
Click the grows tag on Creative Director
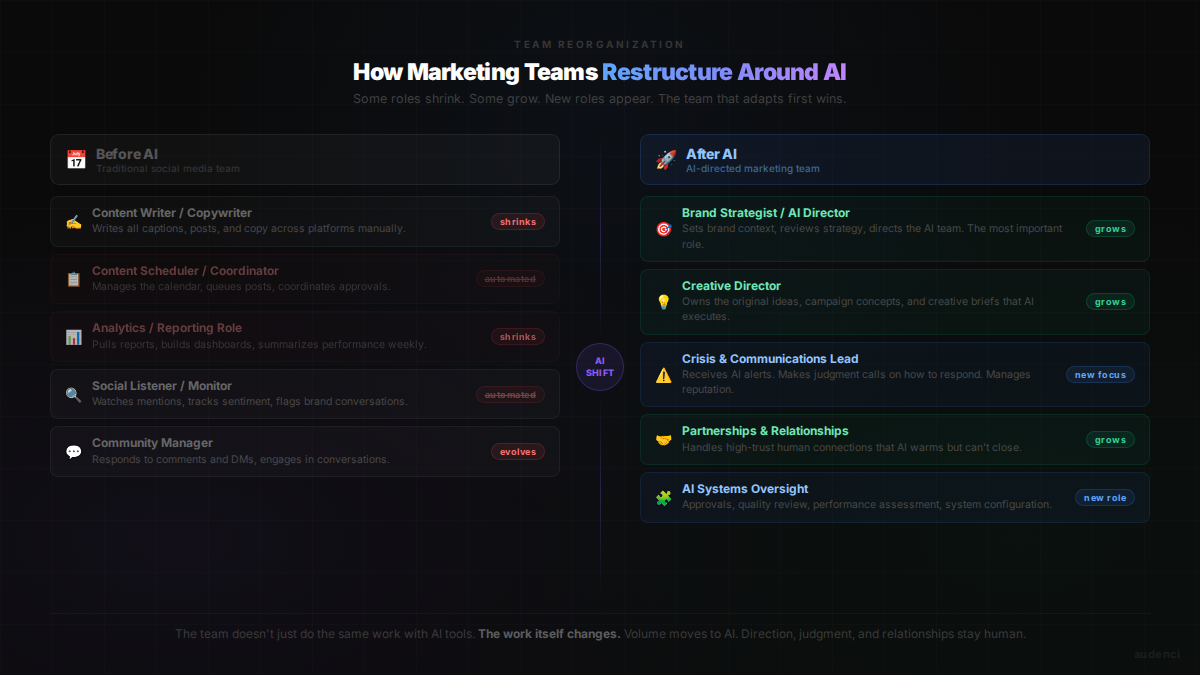(x=1110, y=302)
